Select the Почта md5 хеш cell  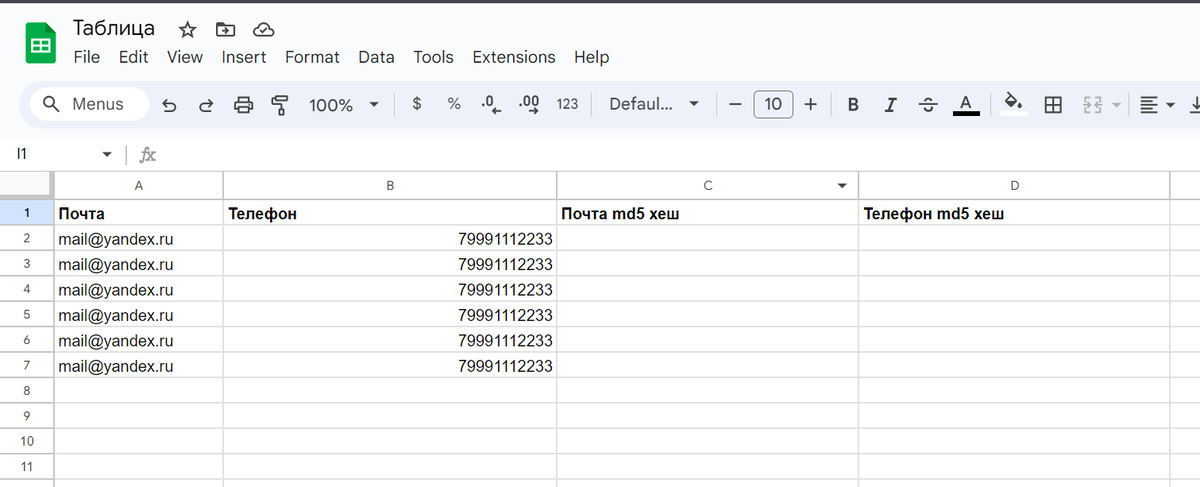coord(708,213)
